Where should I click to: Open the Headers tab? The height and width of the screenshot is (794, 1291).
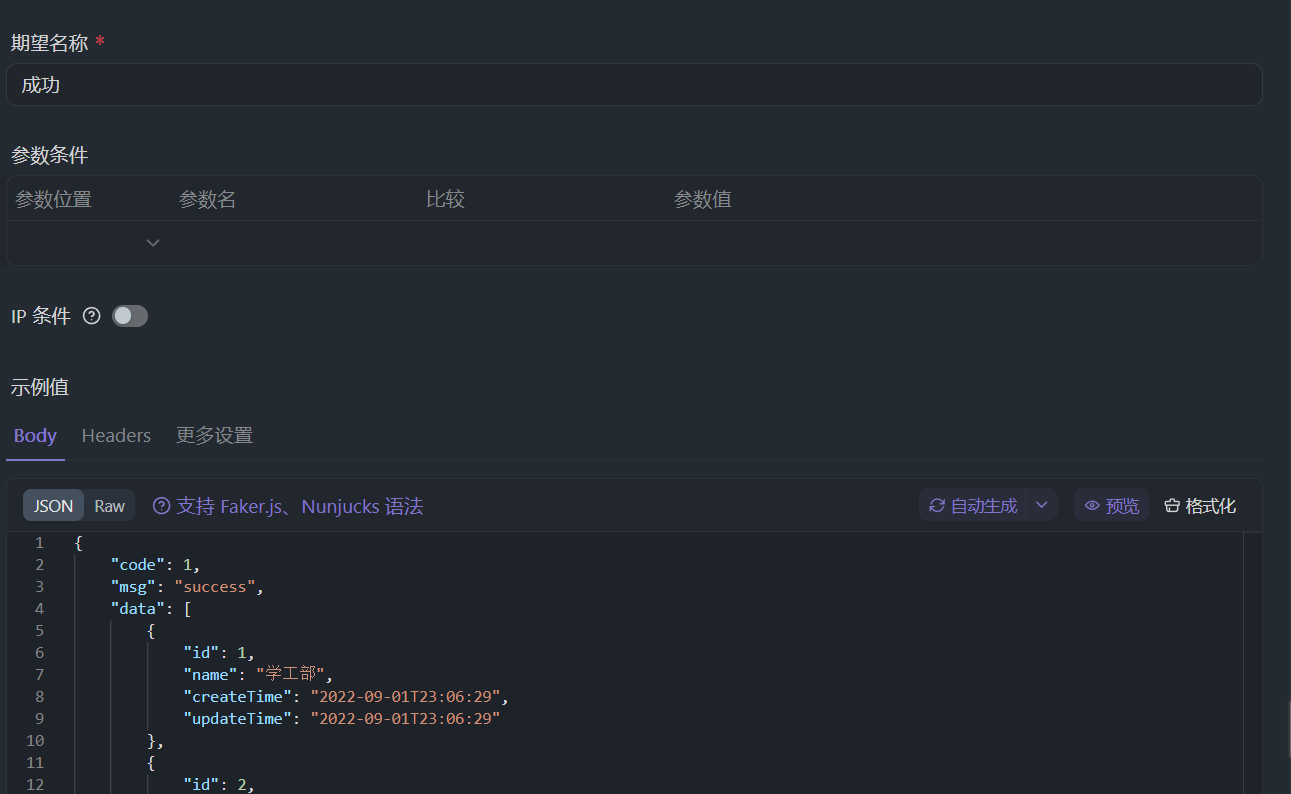click(x=116, y=436)
